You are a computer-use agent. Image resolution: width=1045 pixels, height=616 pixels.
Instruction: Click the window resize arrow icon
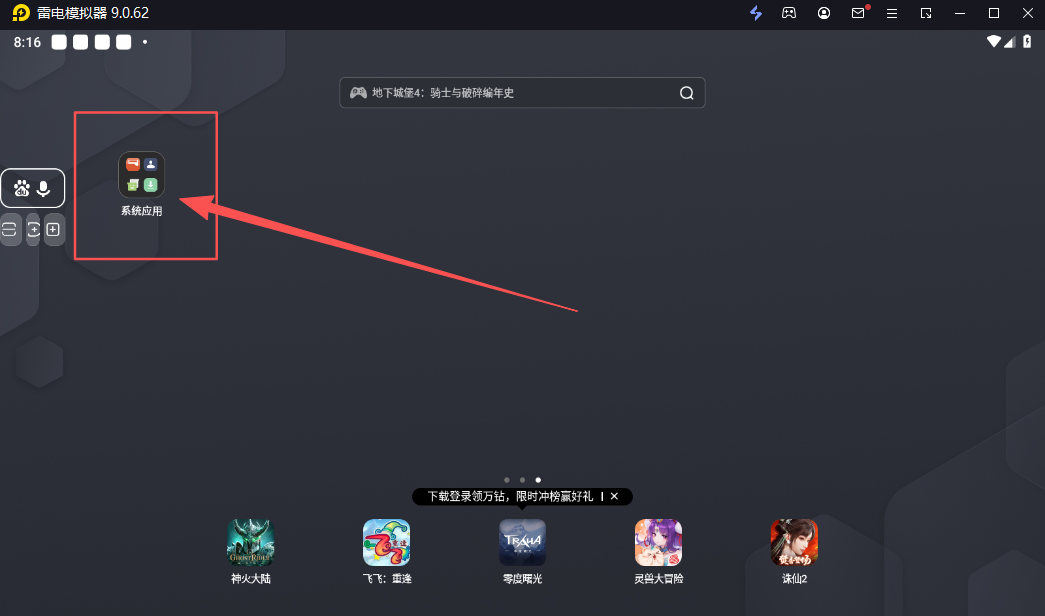[925, 13]
